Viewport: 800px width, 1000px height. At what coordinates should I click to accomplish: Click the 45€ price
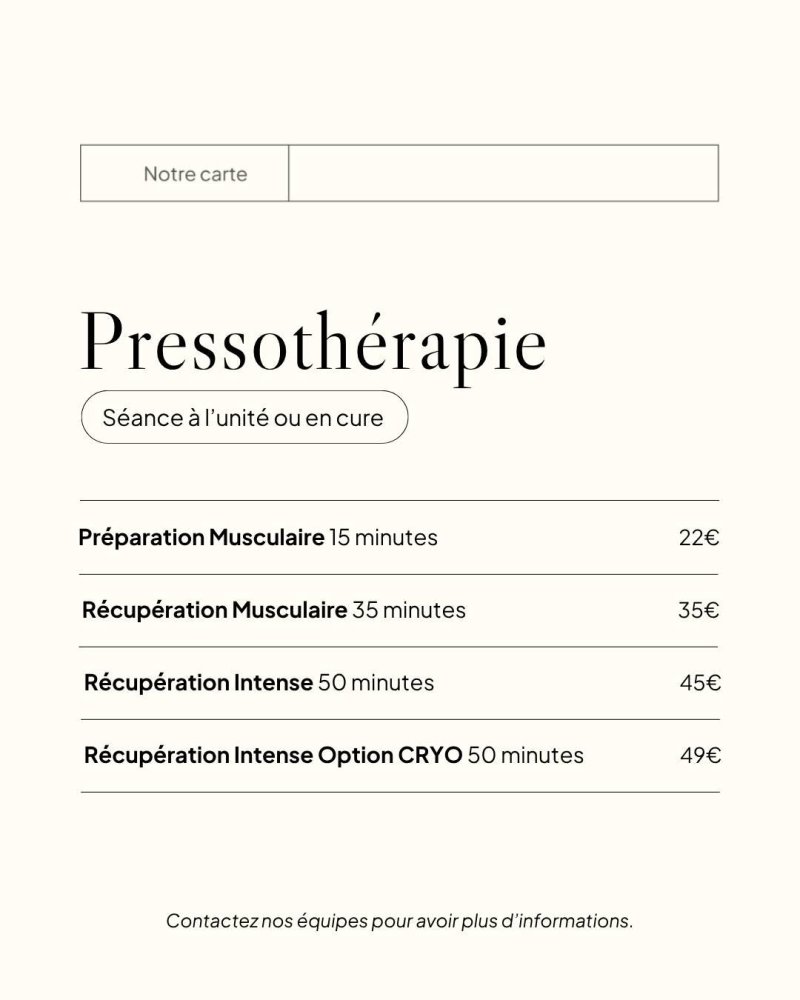tap(700, 683)
